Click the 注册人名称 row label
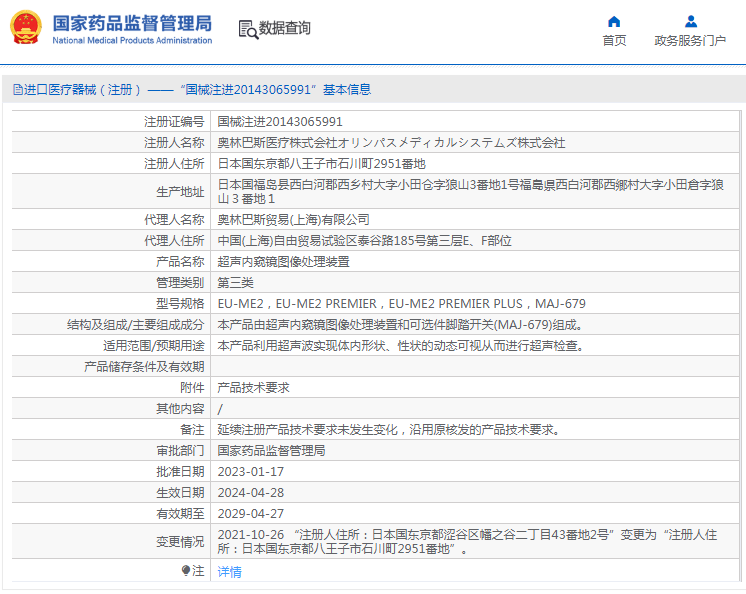 174,143
